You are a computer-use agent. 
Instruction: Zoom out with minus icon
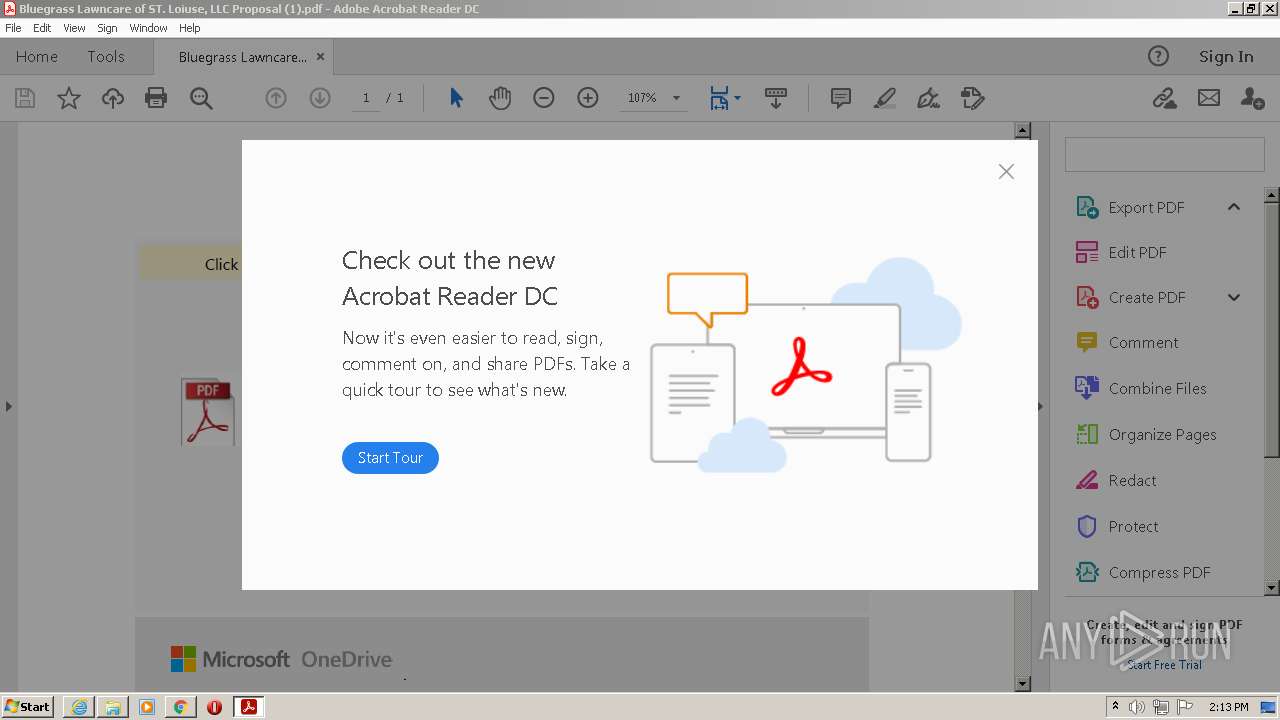click(544, 98)
